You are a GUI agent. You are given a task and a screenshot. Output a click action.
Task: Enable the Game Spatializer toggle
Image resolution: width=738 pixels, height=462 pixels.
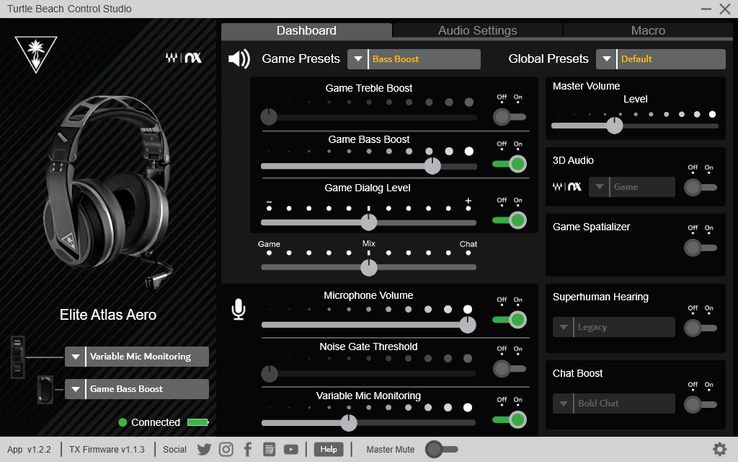[700, 247]
